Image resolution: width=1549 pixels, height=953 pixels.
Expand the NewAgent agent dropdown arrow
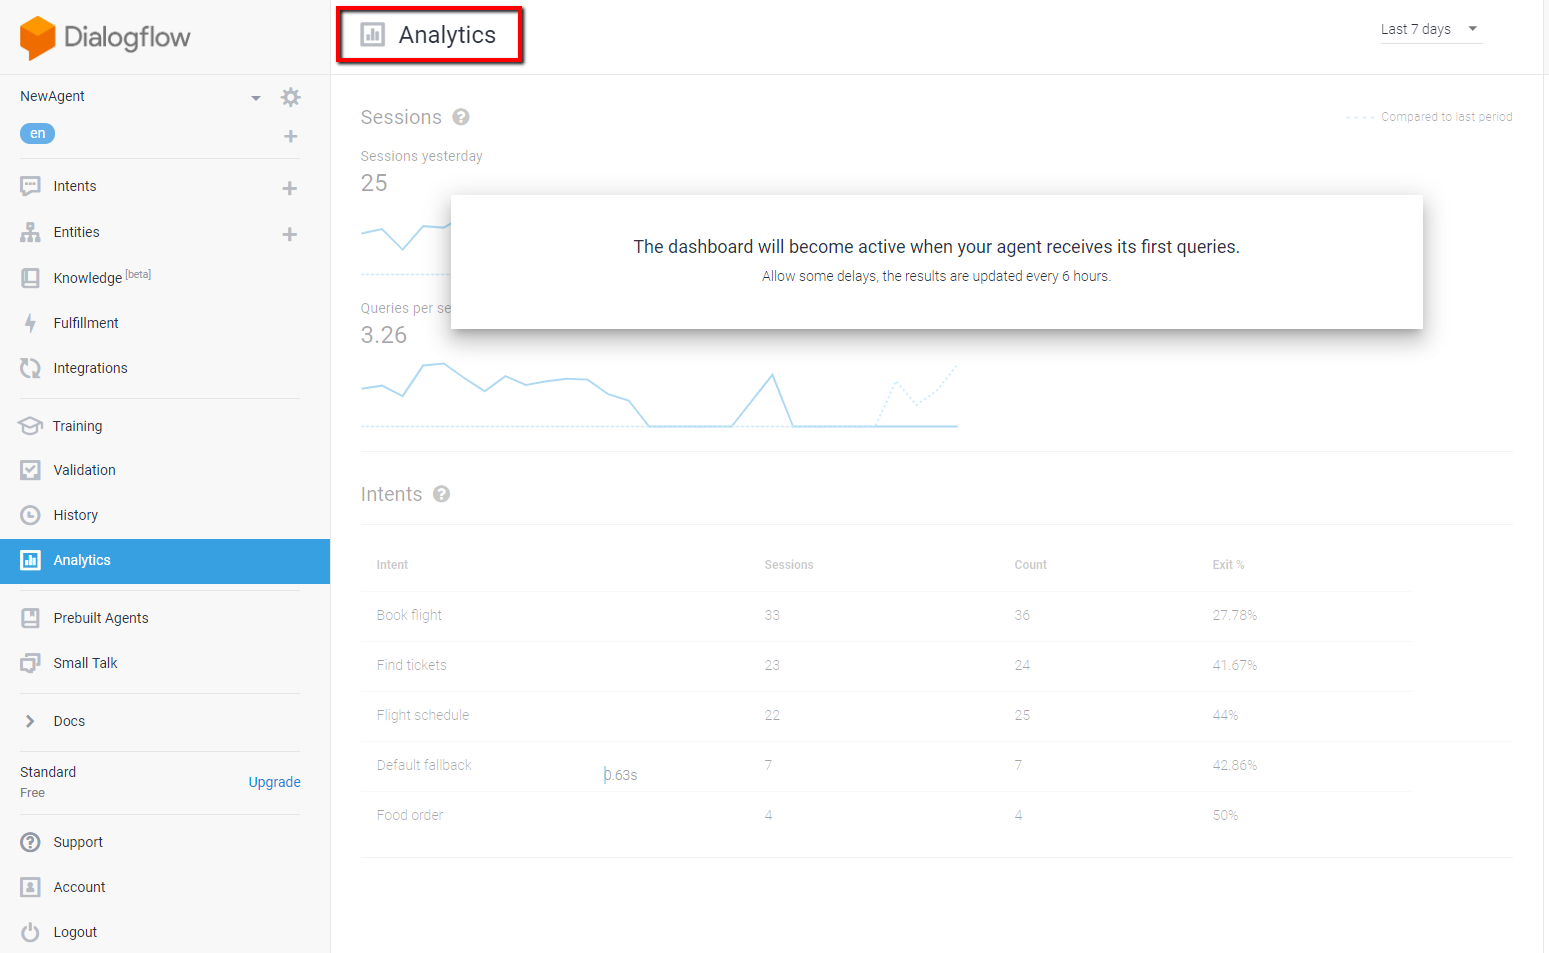(x=256, y=98)
